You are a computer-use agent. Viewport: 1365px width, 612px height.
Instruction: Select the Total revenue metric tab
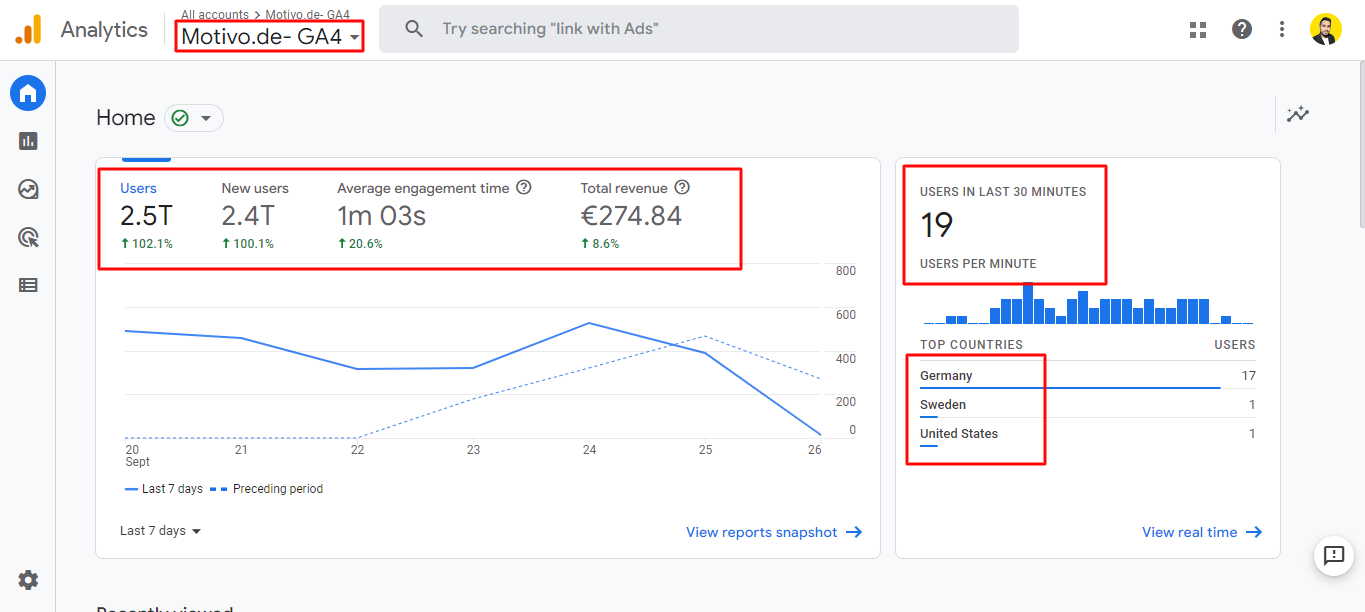pos(636,215)
